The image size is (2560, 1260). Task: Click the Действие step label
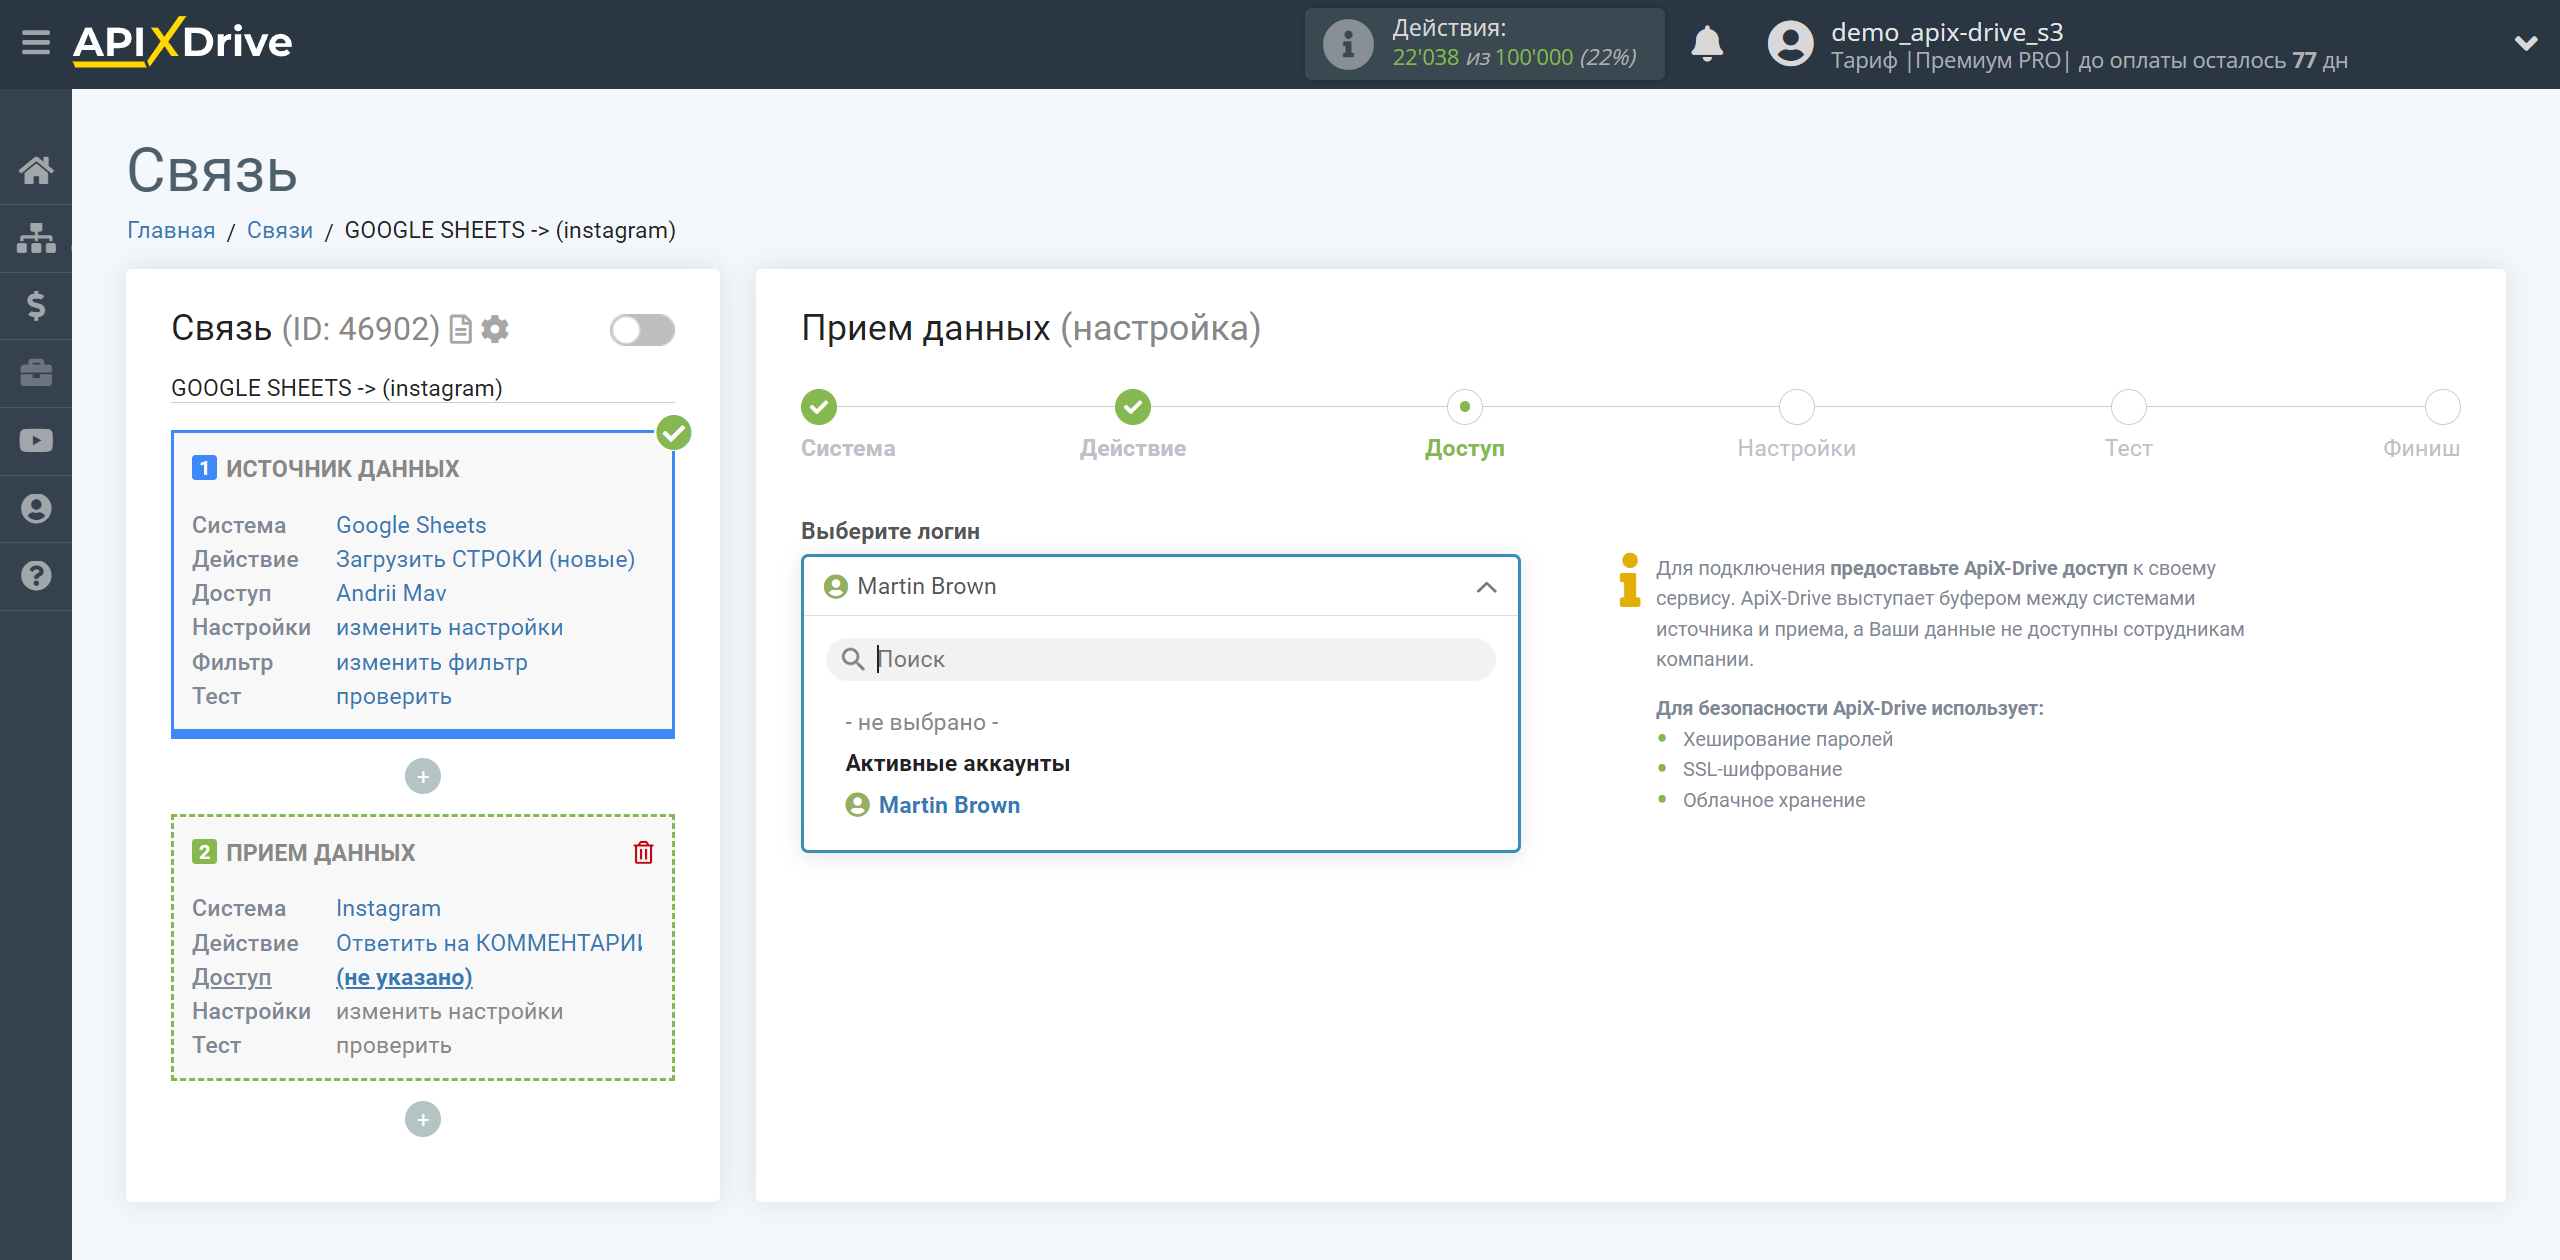[1132, 448]
